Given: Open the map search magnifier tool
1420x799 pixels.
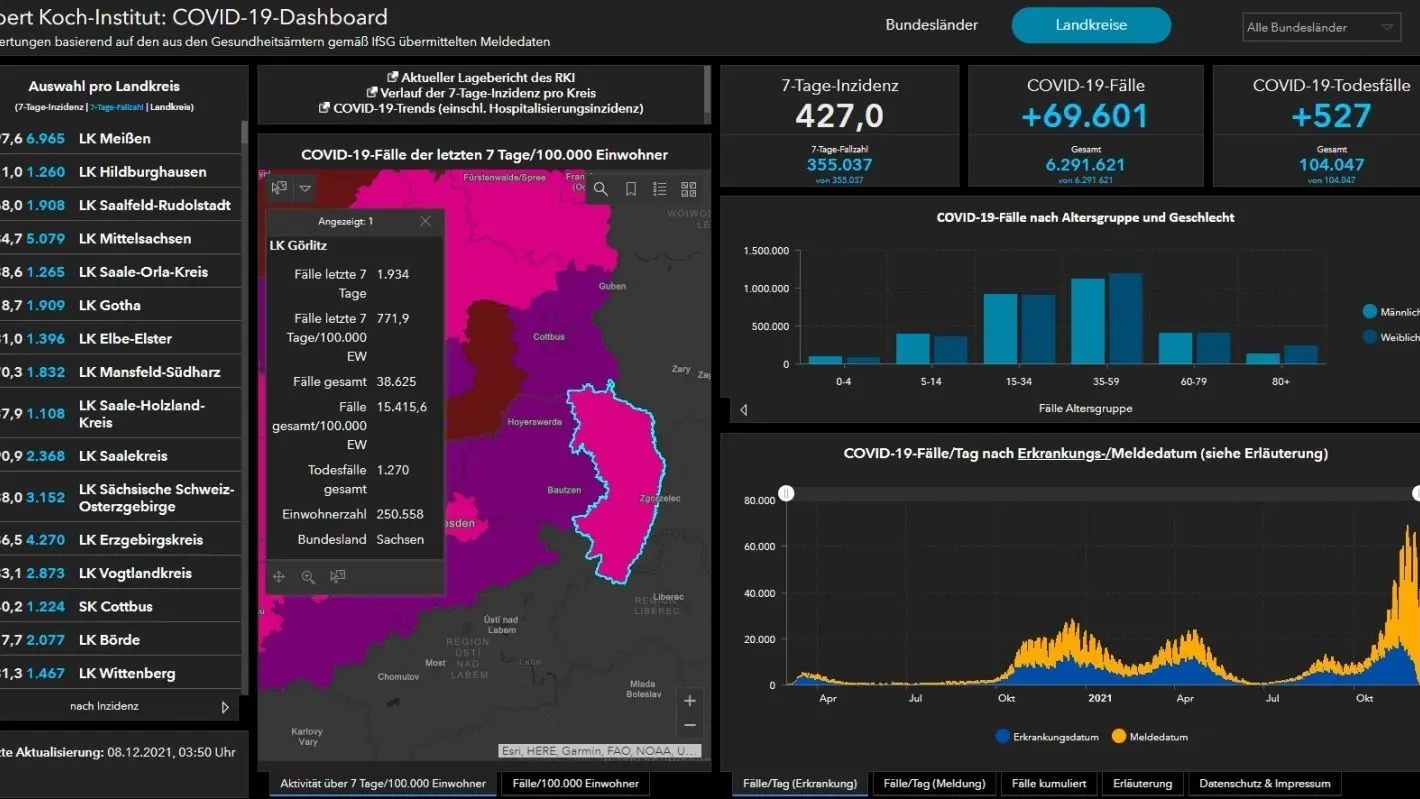Looking at the screenshot, I should 600,189.
